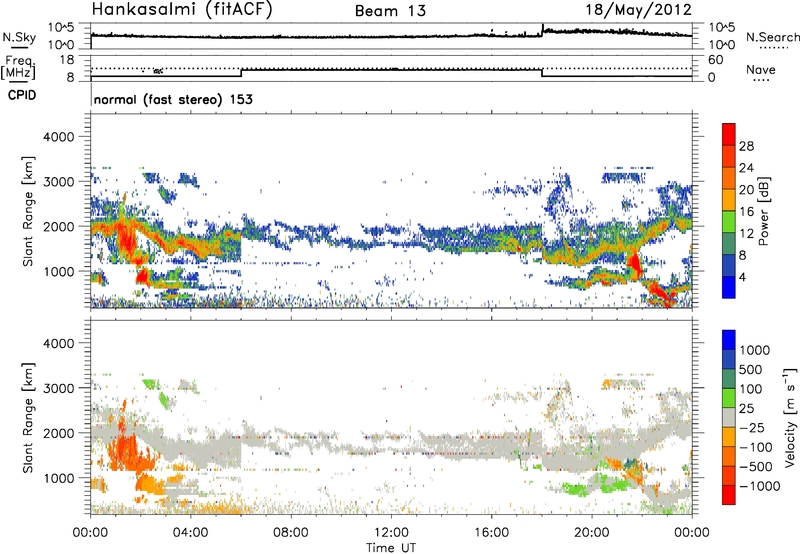Click the "-100" velocity colorbar value
Viewport: 800px width, 554px height.
click(756, 447)
